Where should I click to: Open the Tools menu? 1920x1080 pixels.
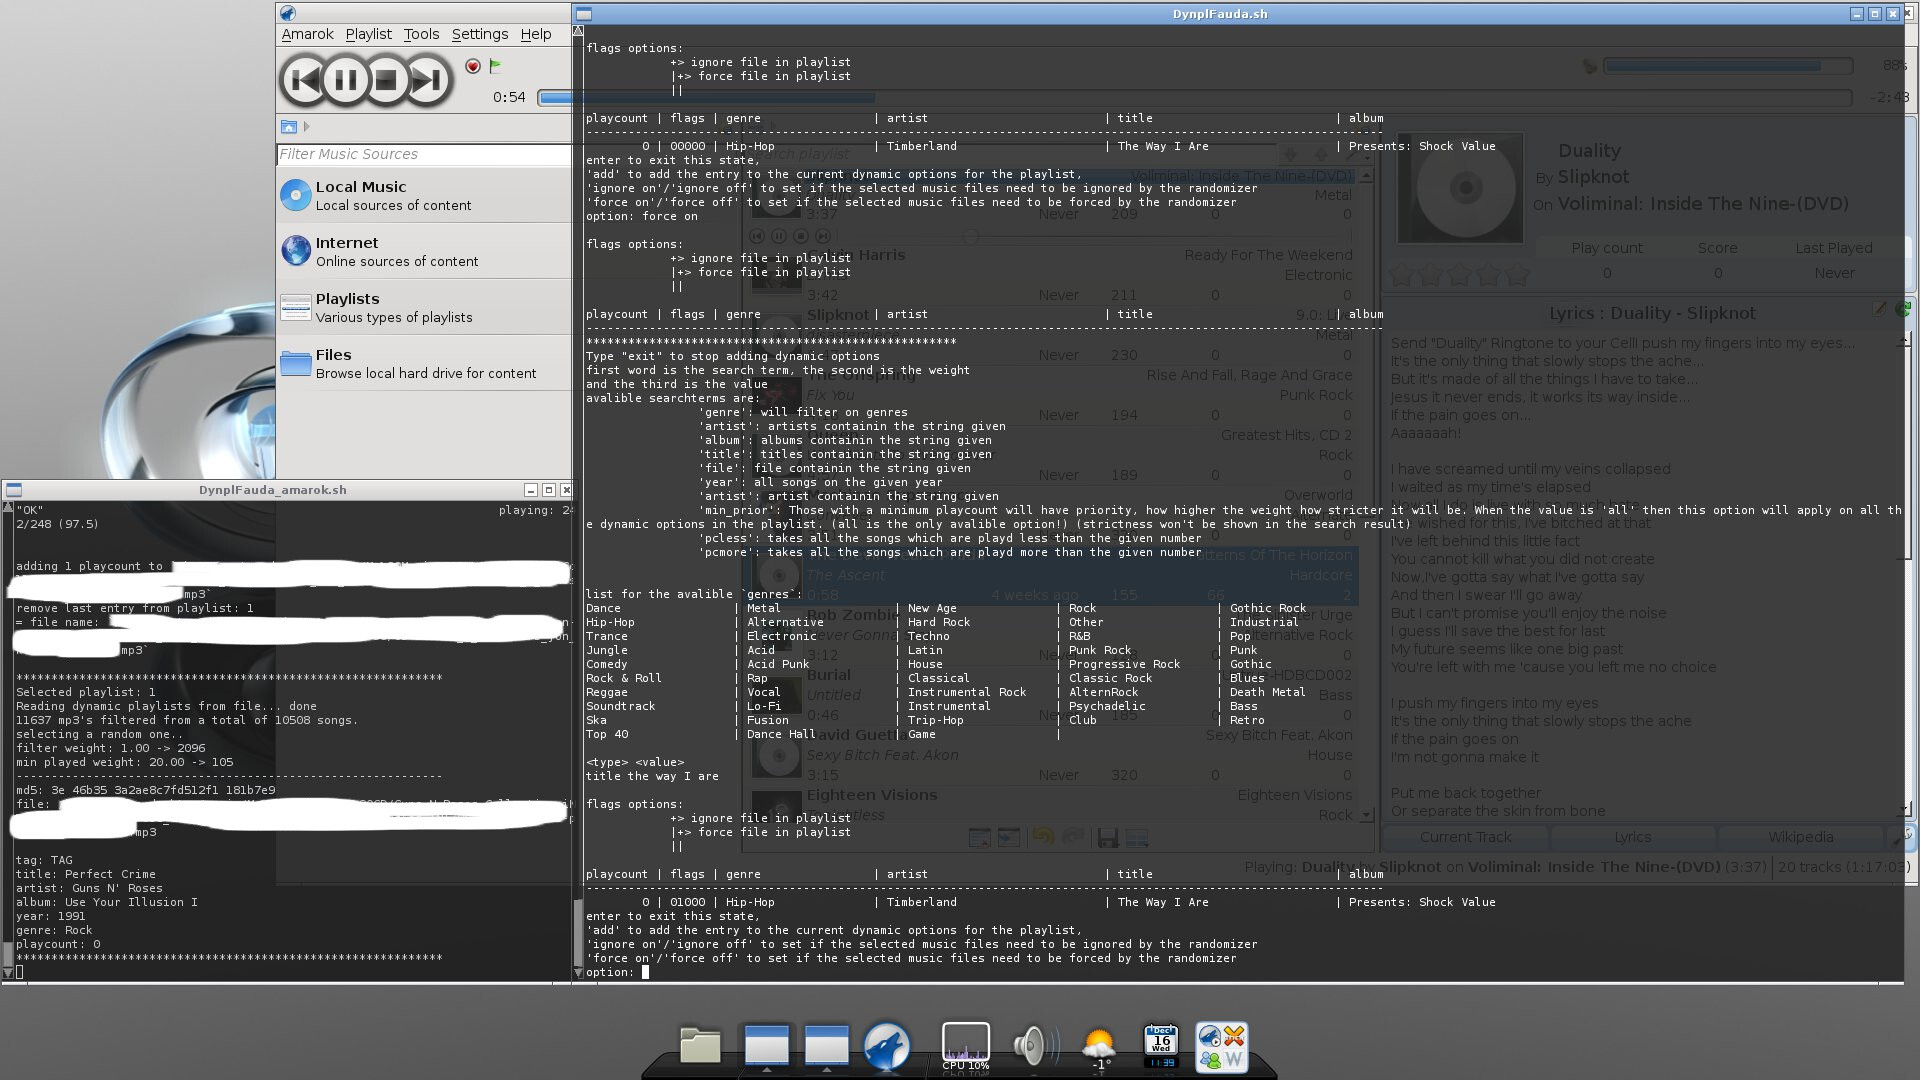(421, 34)
